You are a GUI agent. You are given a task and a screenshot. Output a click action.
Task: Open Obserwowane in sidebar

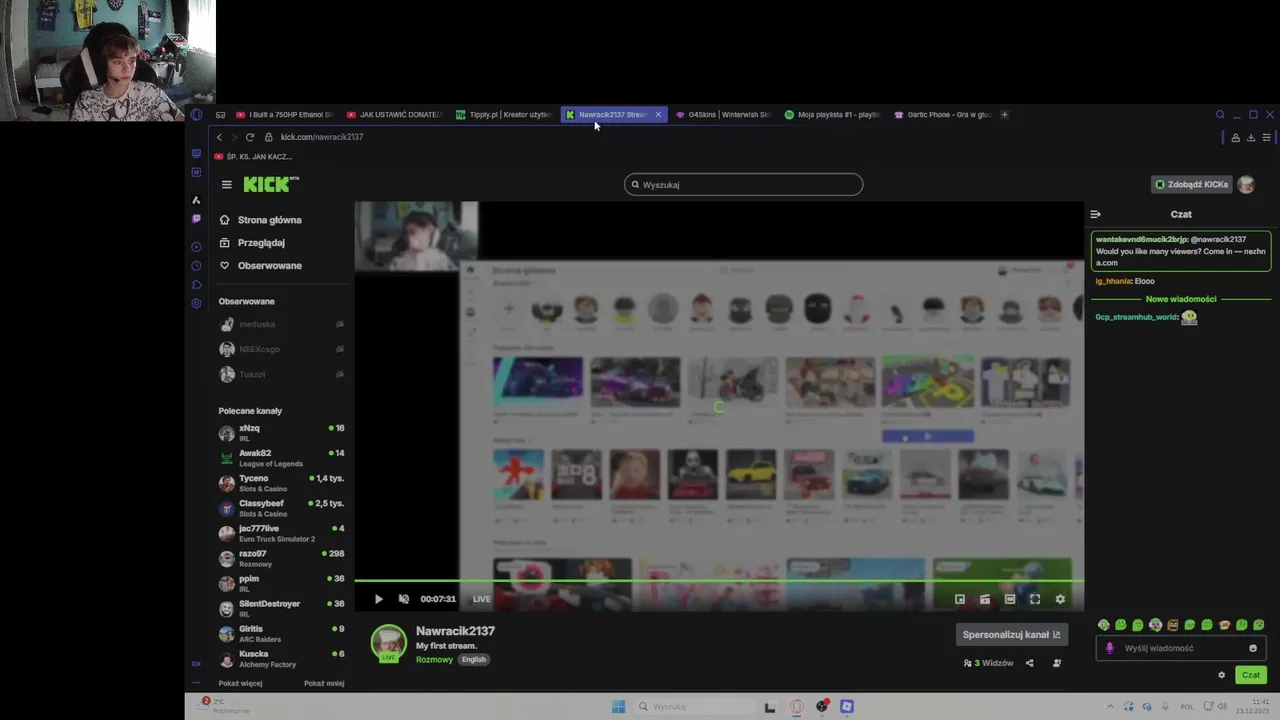click(x=260, y=266)
